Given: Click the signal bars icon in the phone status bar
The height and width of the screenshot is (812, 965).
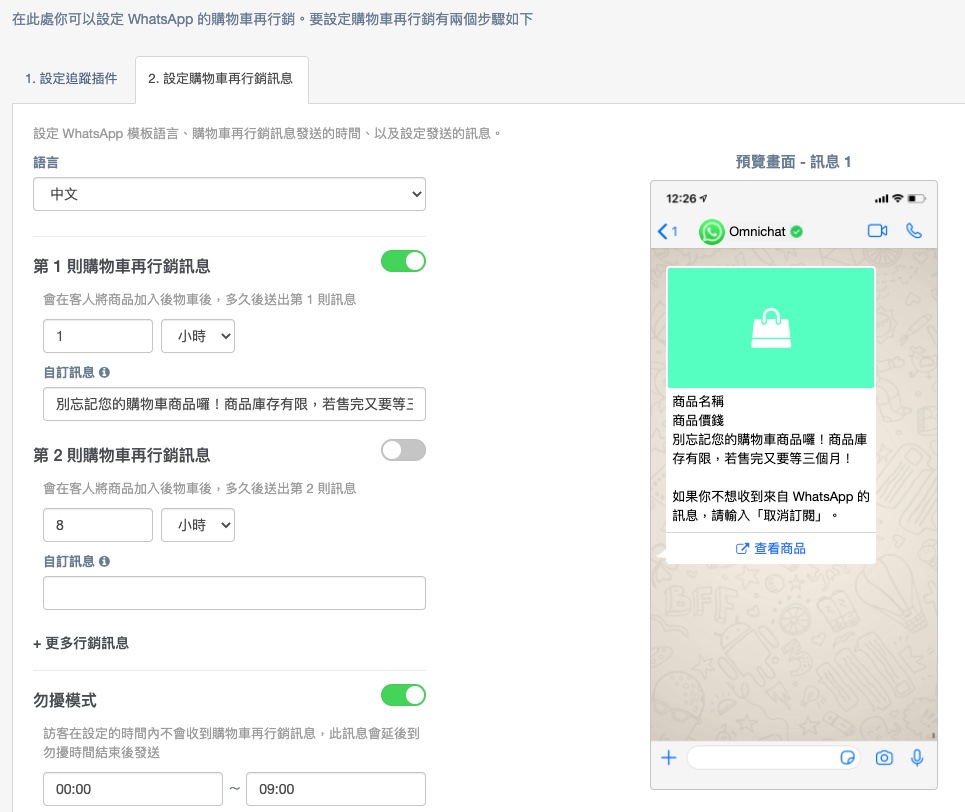Looking at the screenshot, I should 881,199.
